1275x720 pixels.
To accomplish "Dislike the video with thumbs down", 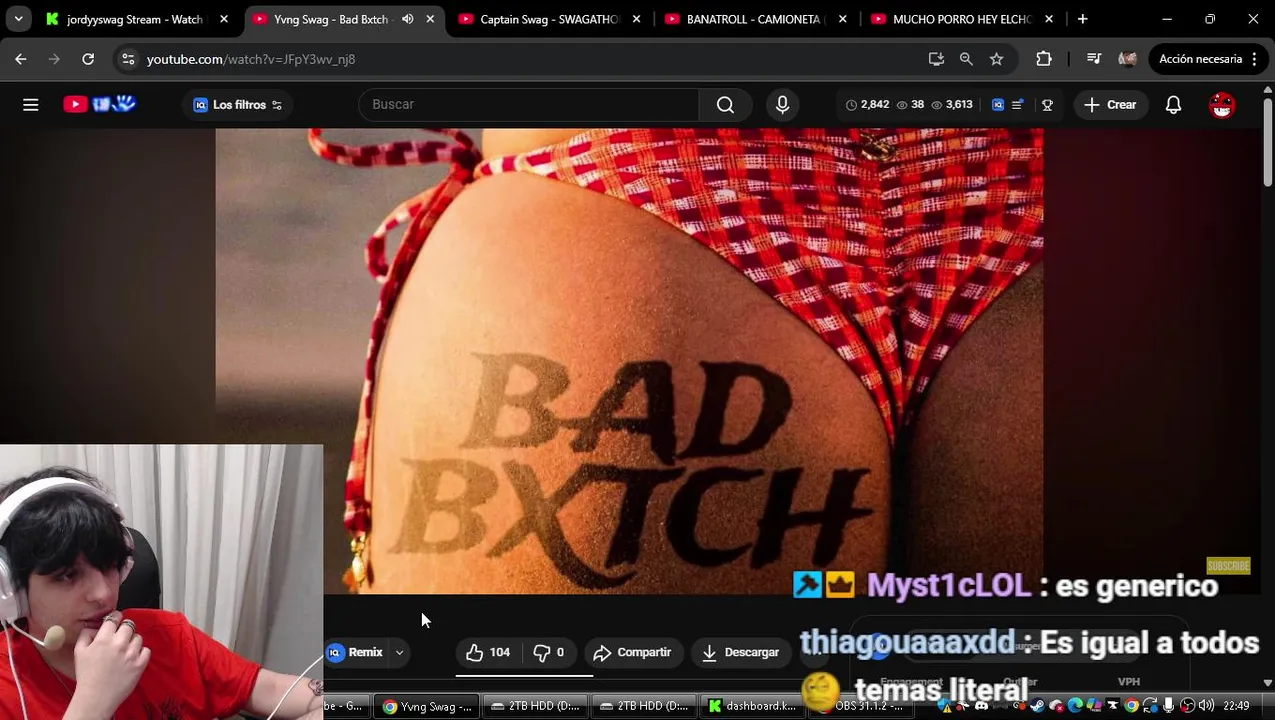I will 548,652.
